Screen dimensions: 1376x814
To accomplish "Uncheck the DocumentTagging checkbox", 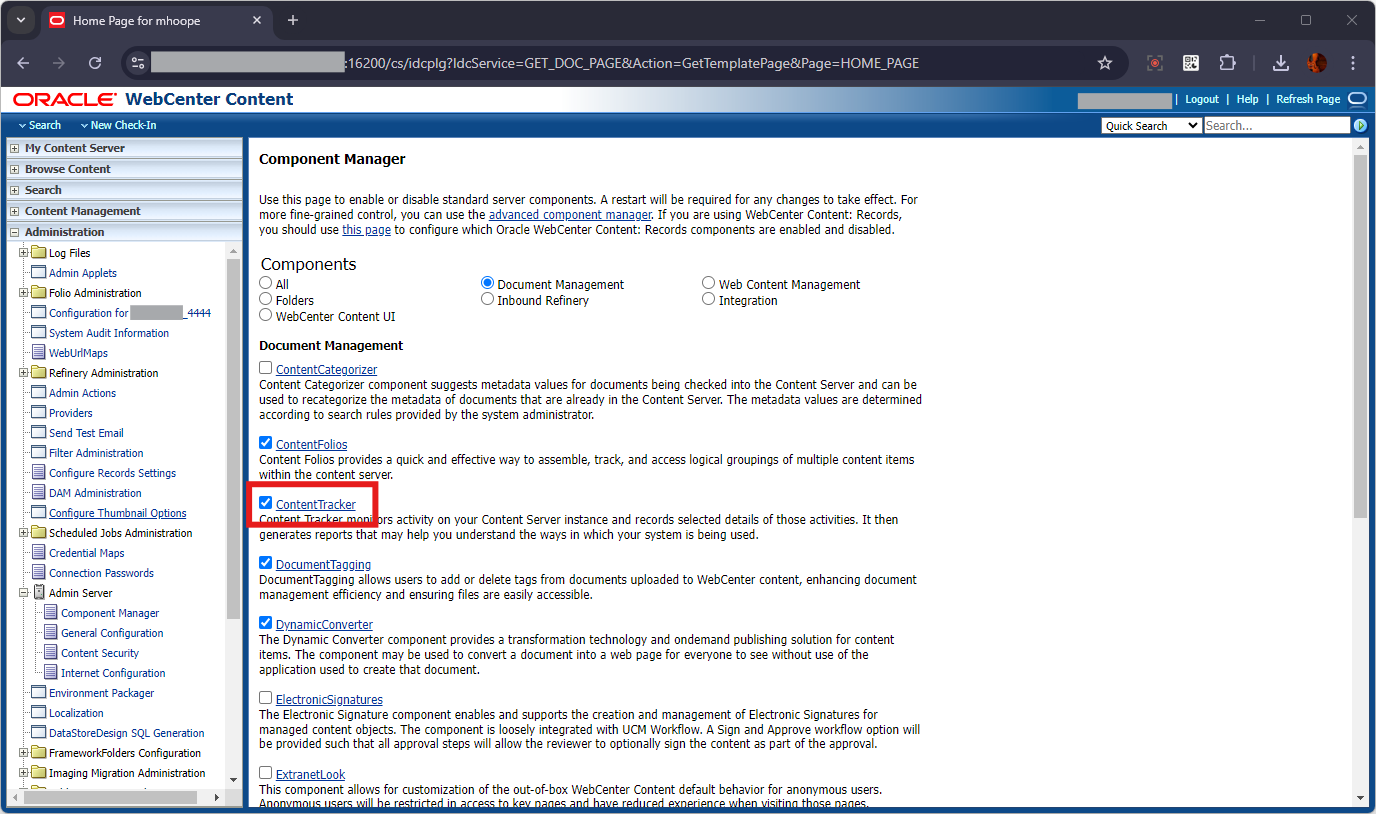I will click(x=266, y=563).
